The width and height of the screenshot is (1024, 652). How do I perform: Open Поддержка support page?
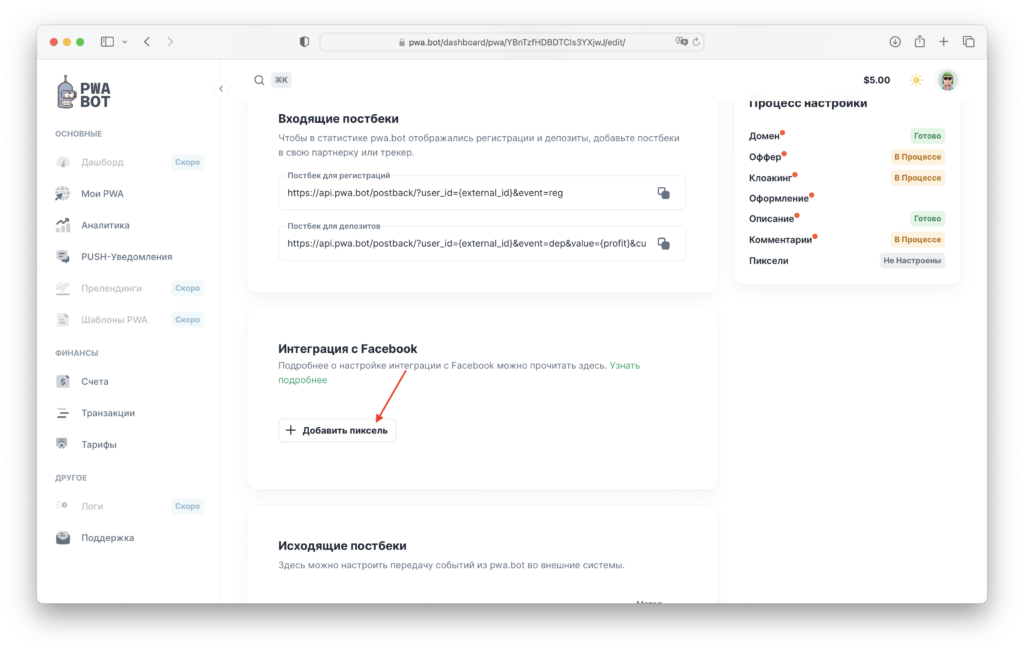[x=107, y=538]
